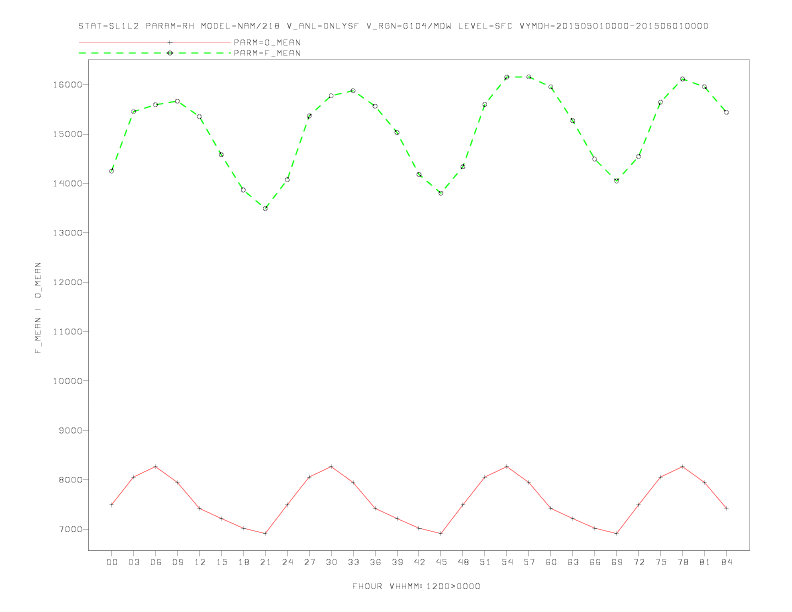Click the 72 forecast hour tick label
The height and width of the screenshot is (612, 792).
(638, 562)
